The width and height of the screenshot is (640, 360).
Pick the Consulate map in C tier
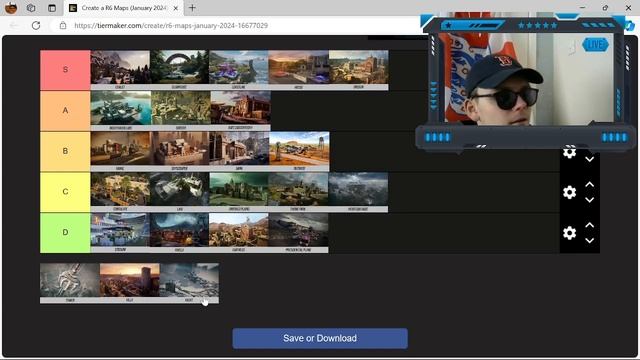click(x=120, y=192)
